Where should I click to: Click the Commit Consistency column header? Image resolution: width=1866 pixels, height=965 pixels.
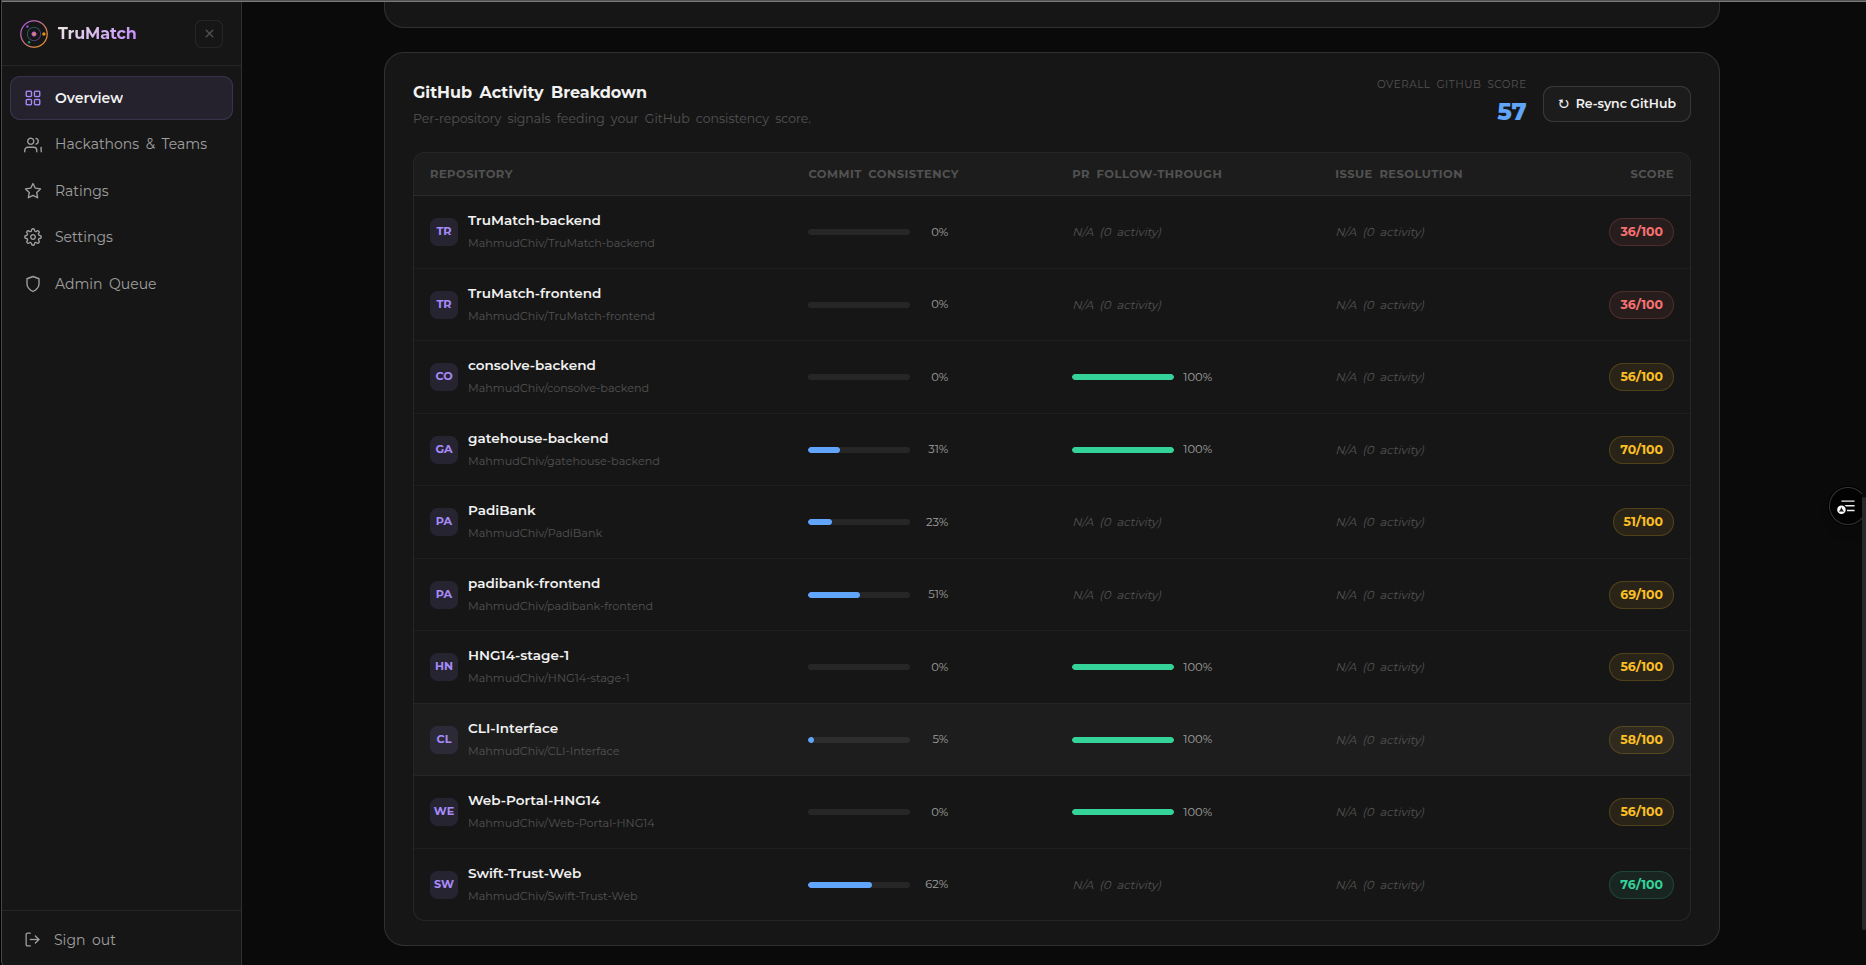[x=883, y=175]
